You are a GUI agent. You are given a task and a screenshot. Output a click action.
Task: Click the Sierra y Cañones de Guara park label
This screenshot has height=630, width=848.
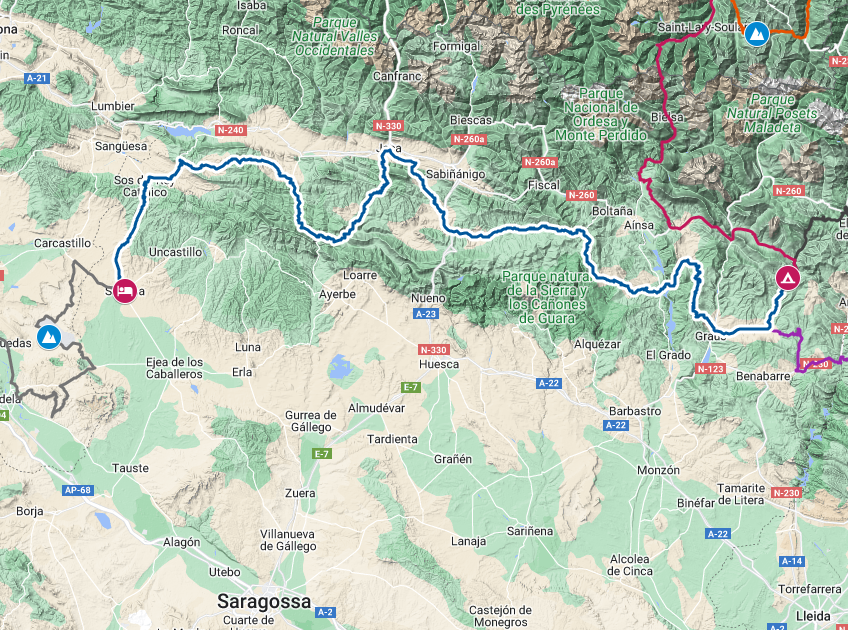click(x=547, y=297)
